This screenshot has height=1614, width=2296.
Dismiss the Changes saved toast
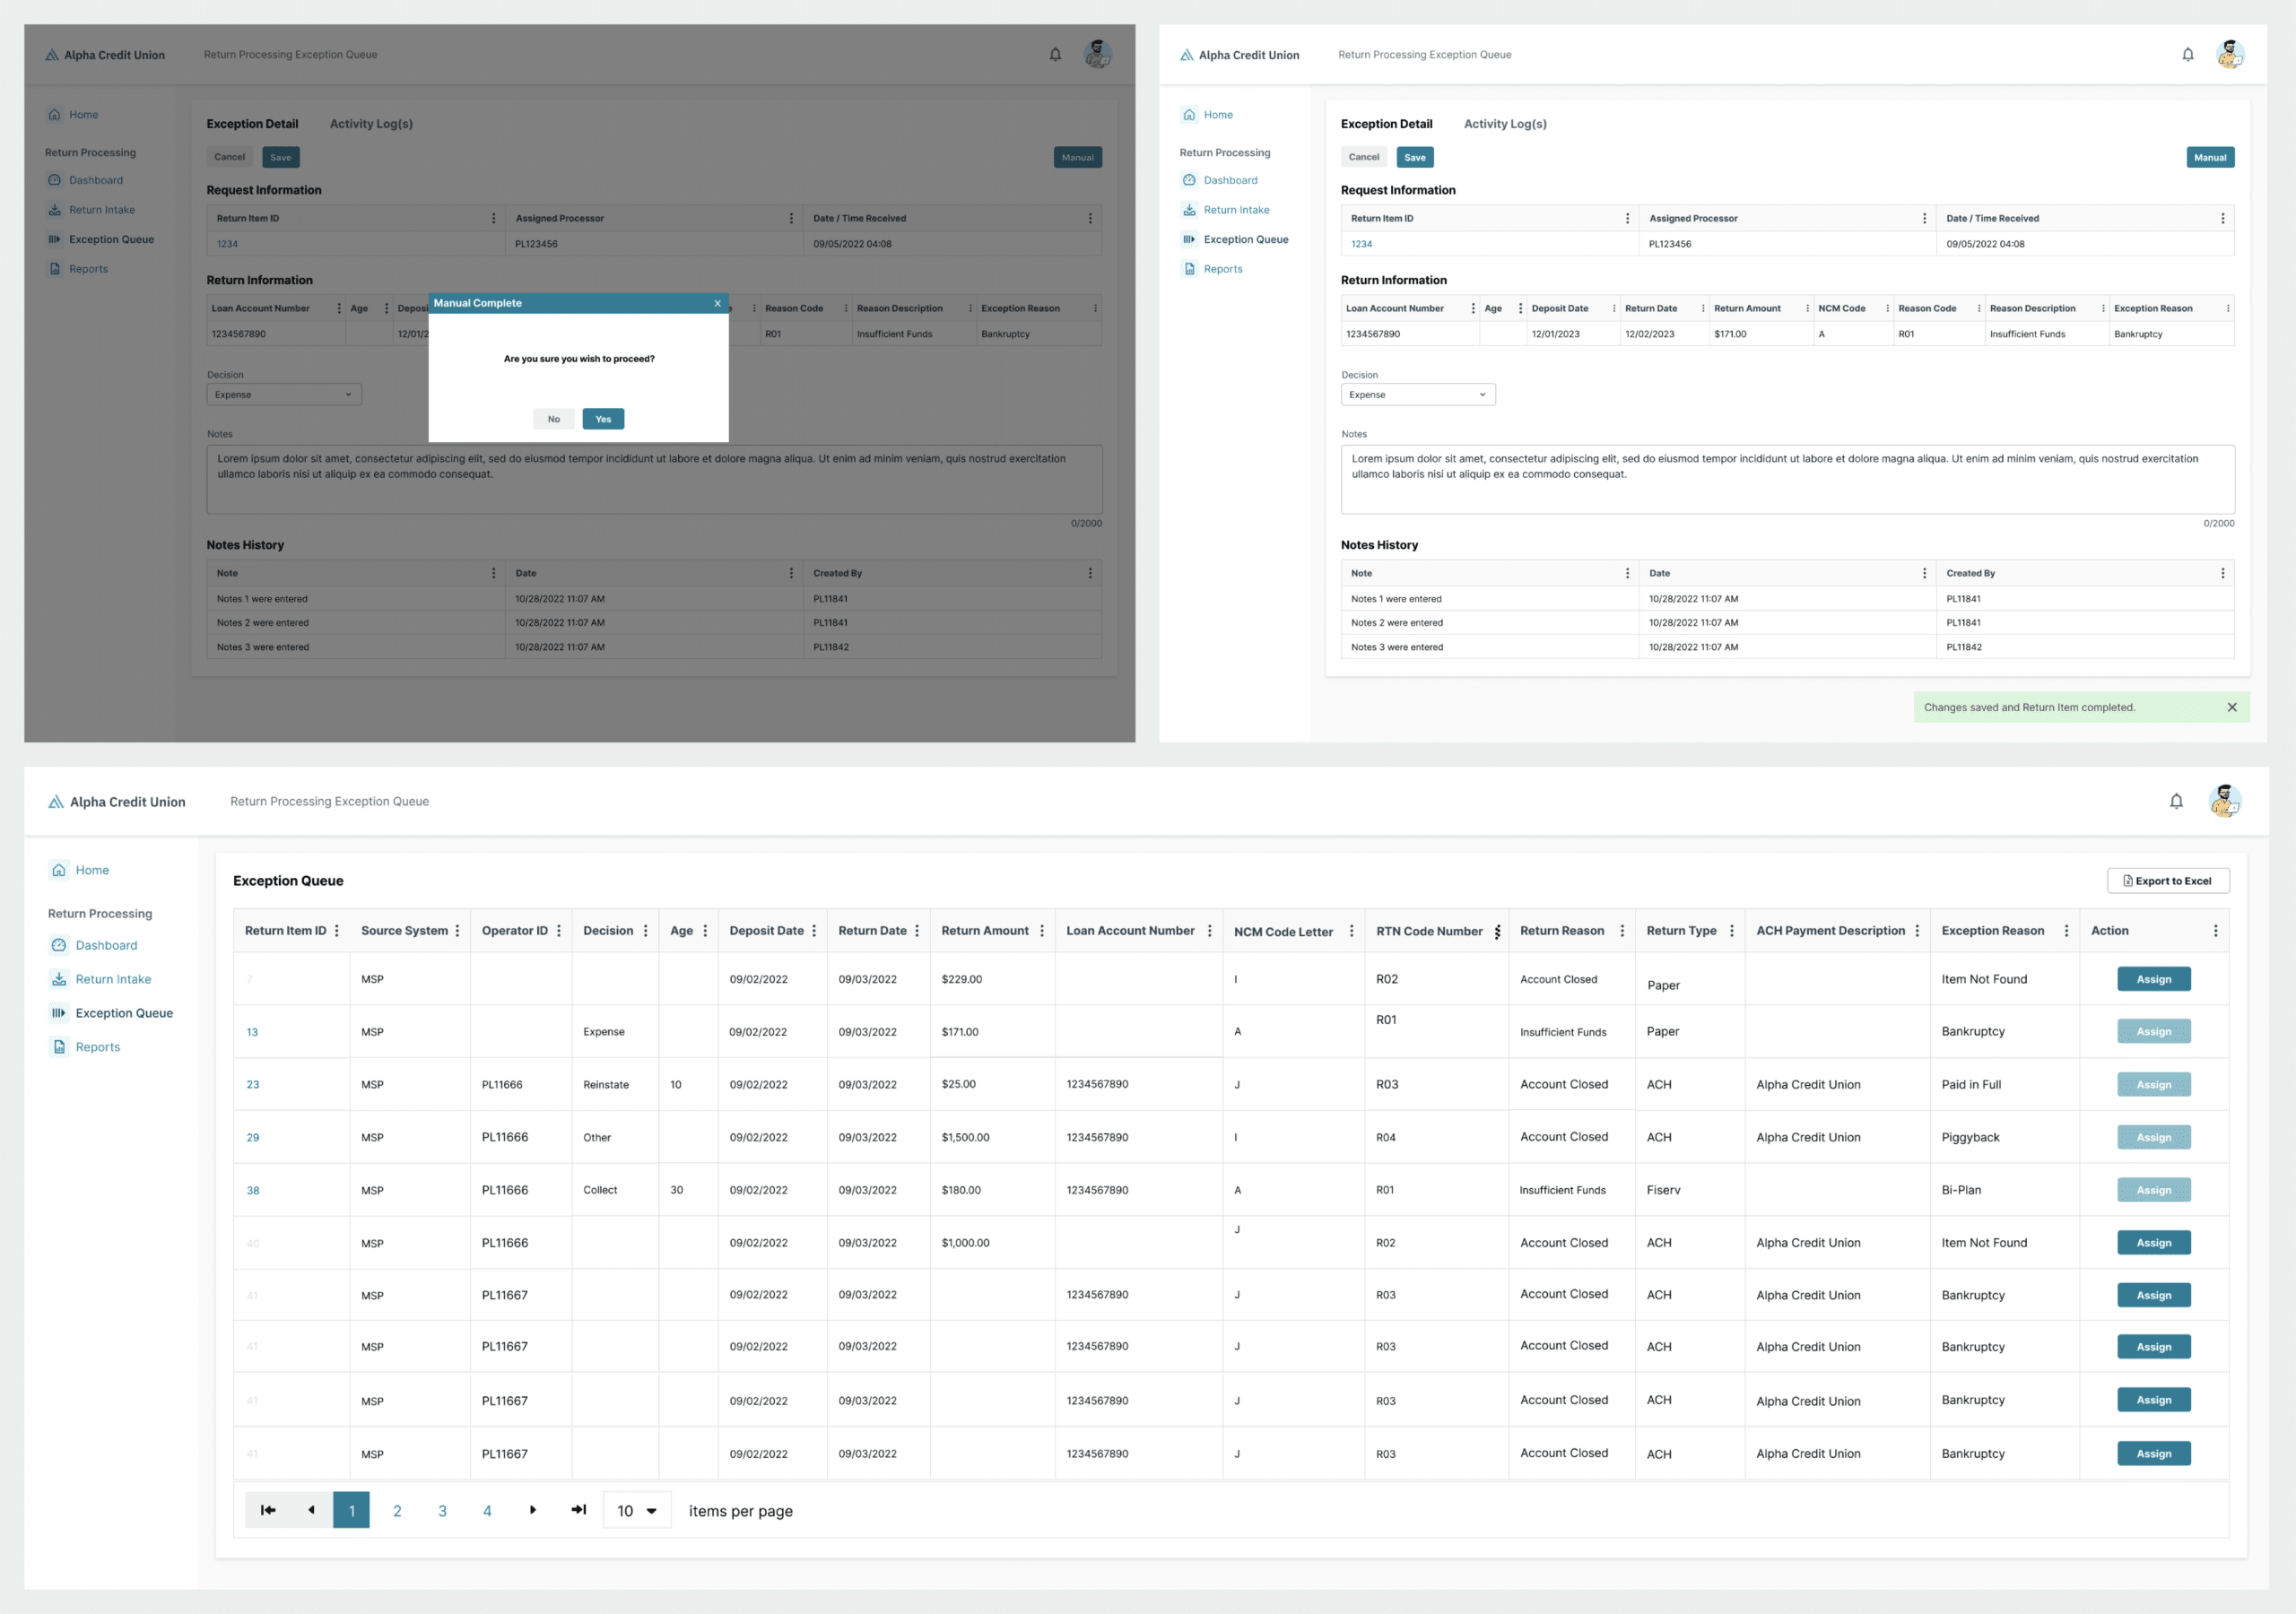click(x=2232, y=707)
